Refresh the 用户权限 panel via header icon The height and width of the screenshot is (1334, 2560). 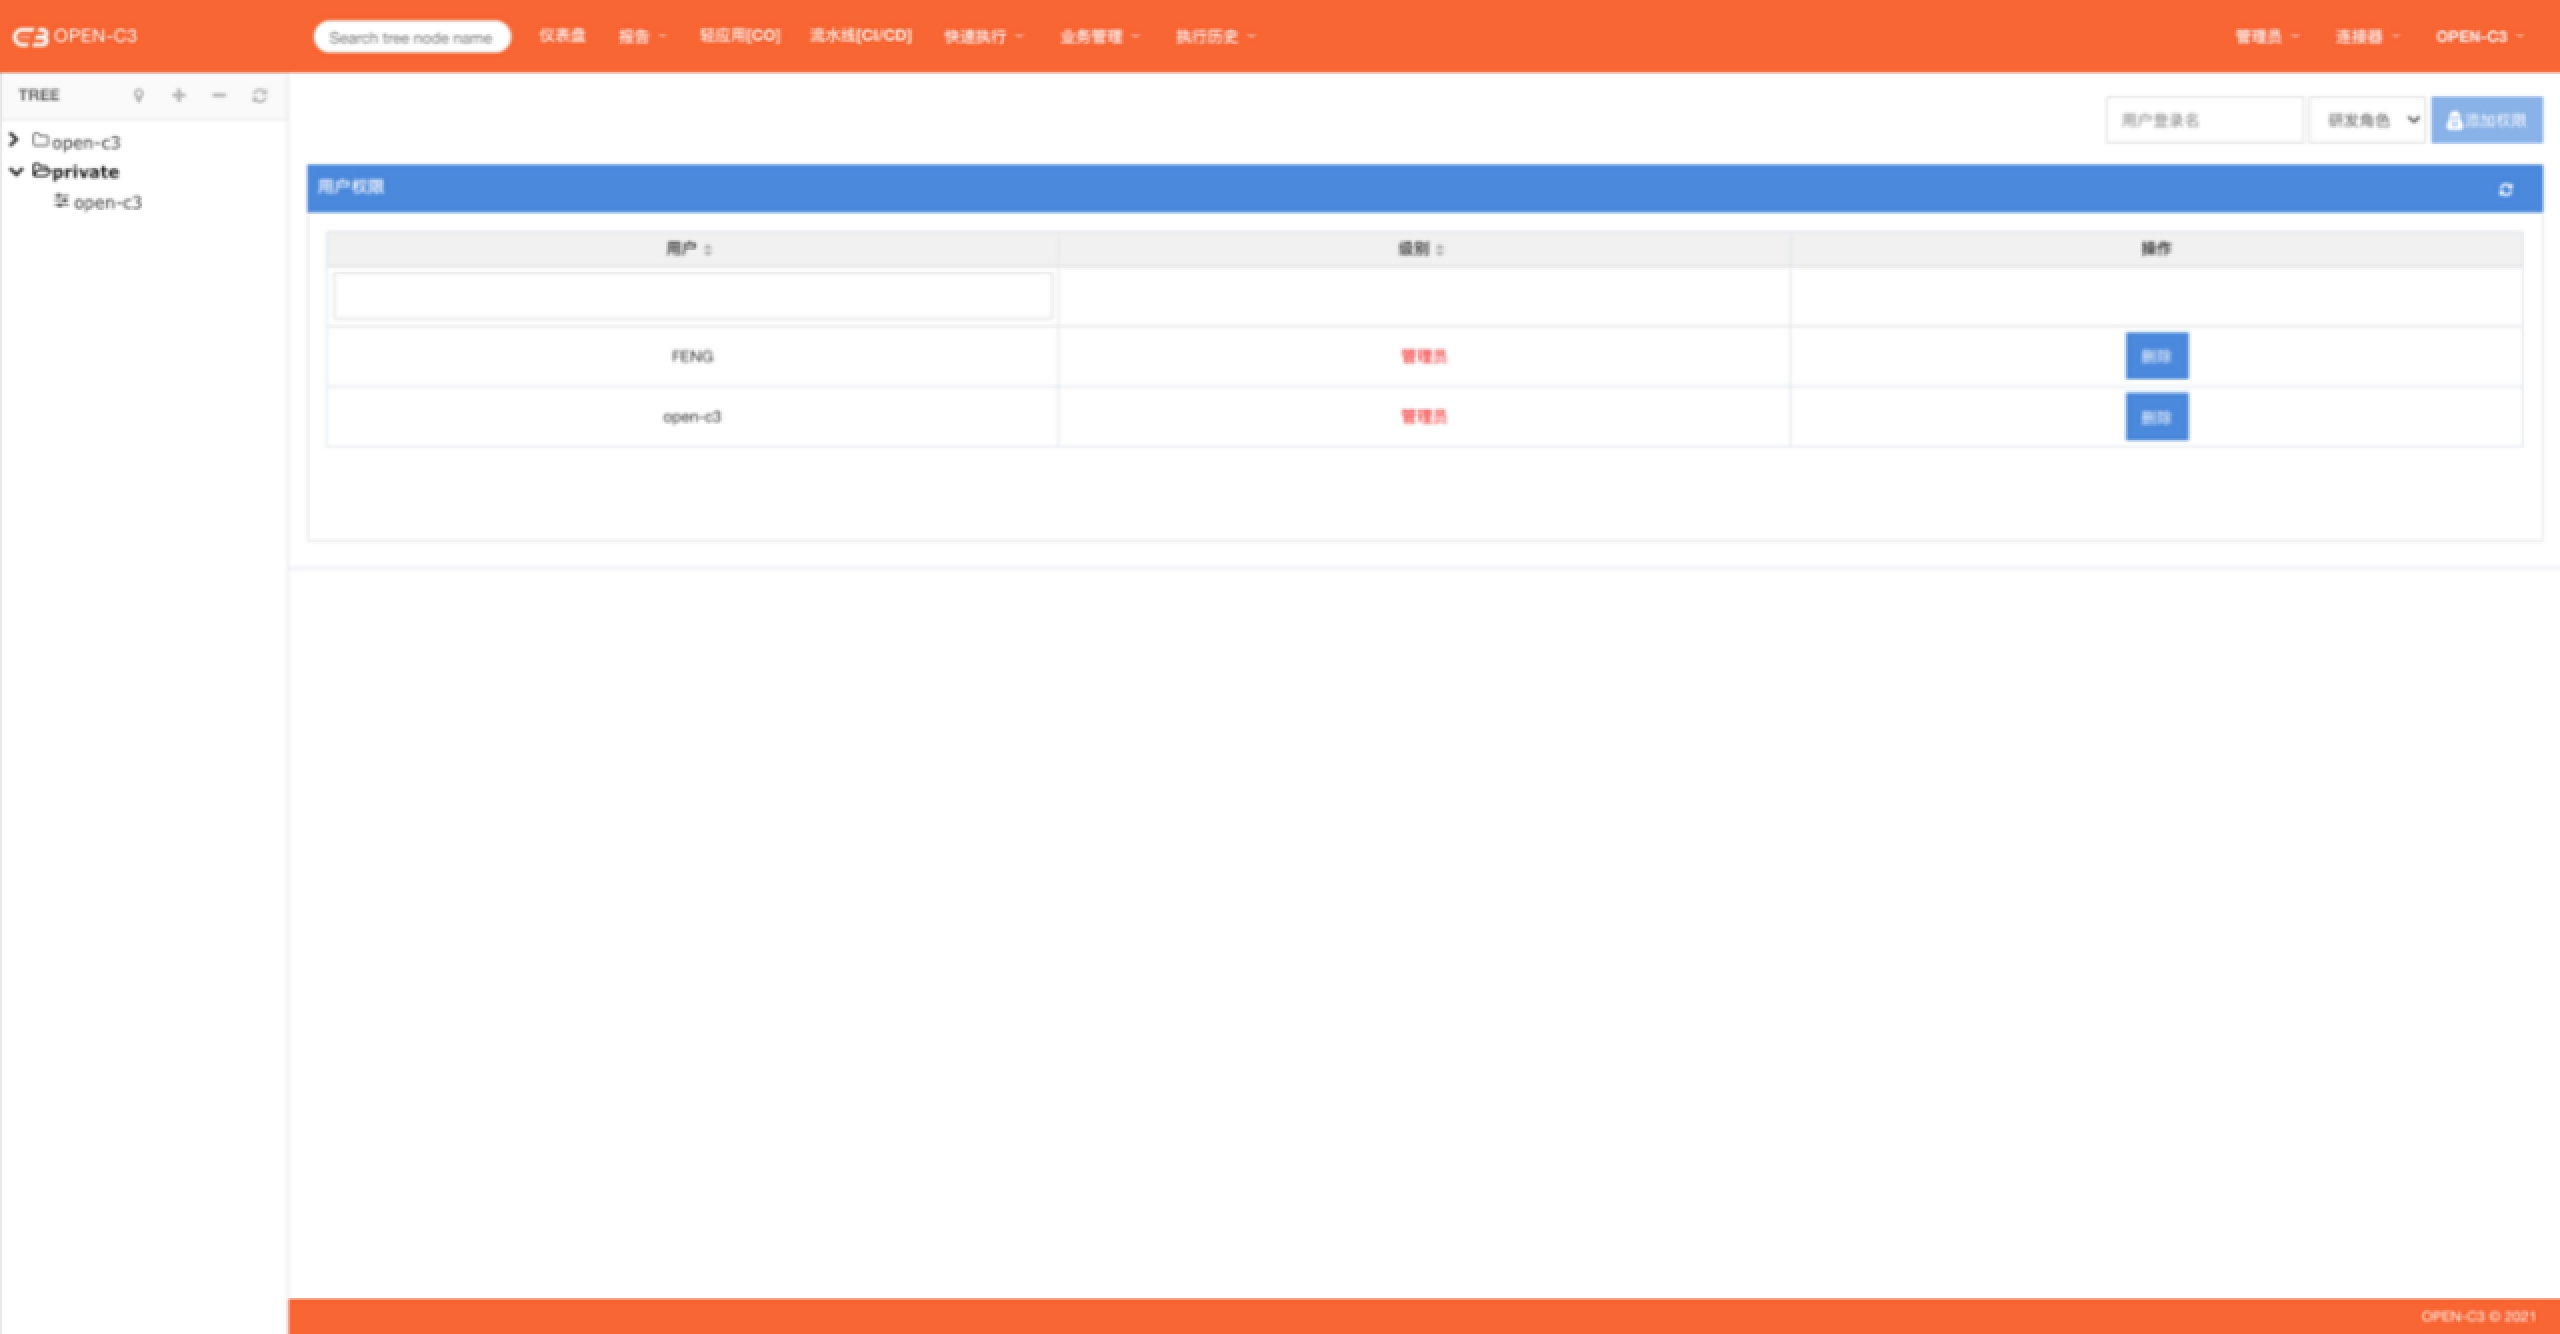2505,189
